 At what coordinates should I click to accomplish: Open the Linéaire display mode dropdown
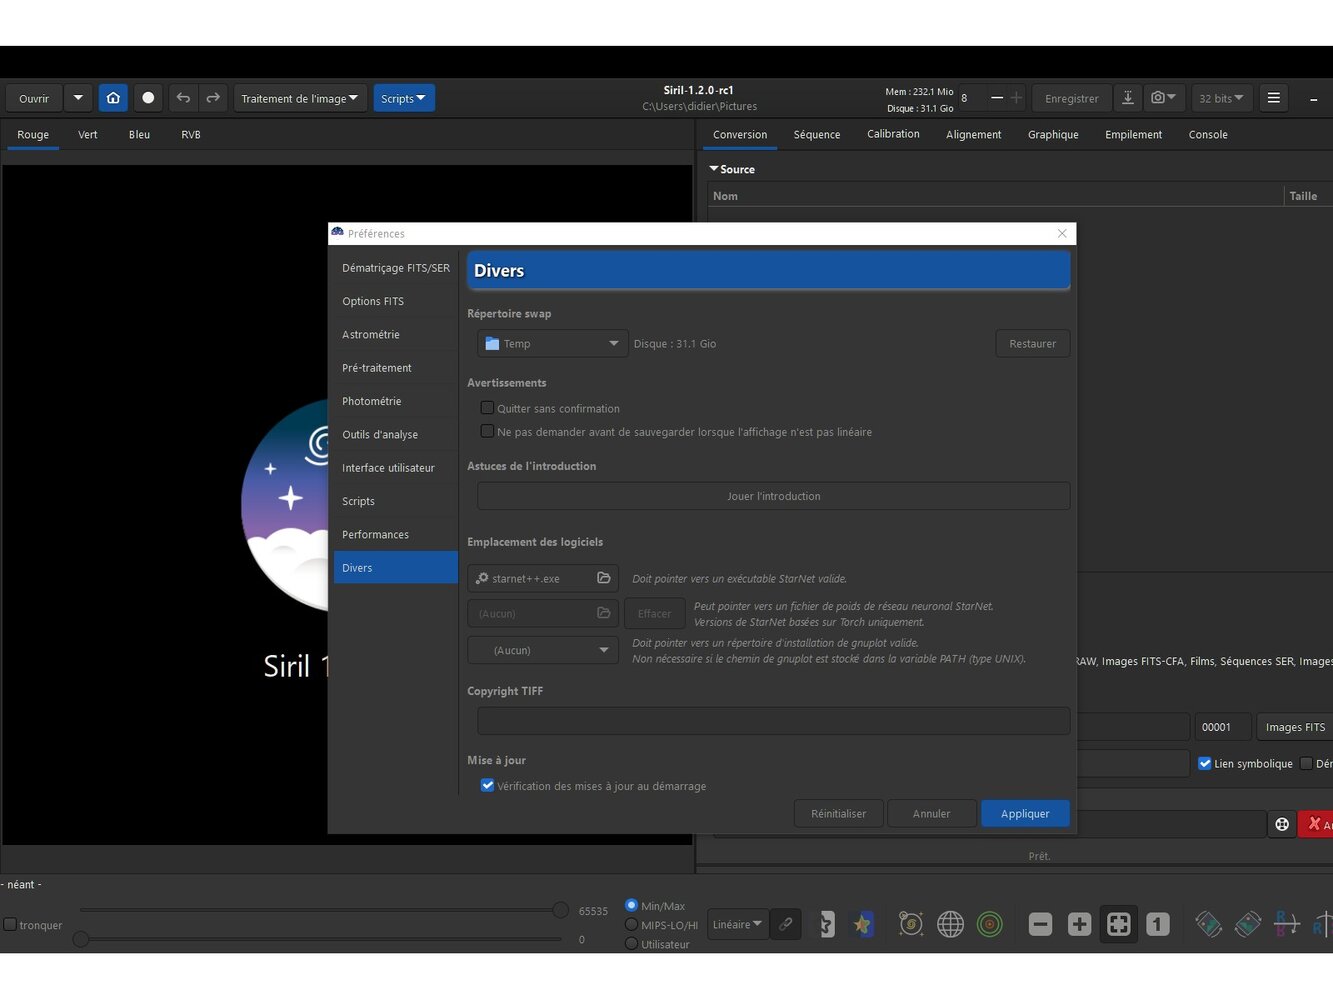point(737,924)
